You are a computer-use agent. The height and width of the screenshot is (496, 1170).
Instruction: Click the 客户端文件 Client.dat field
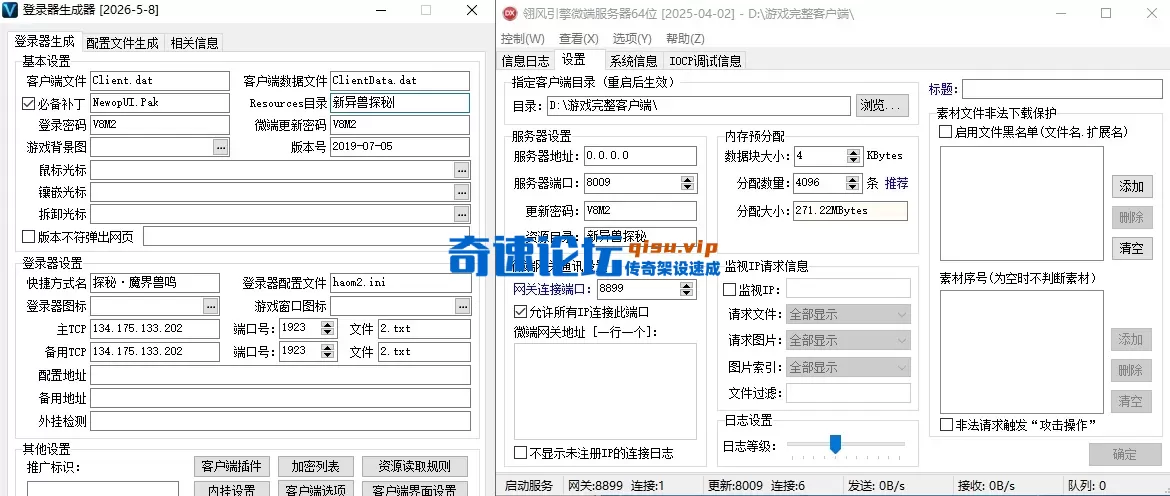point(160,81)
